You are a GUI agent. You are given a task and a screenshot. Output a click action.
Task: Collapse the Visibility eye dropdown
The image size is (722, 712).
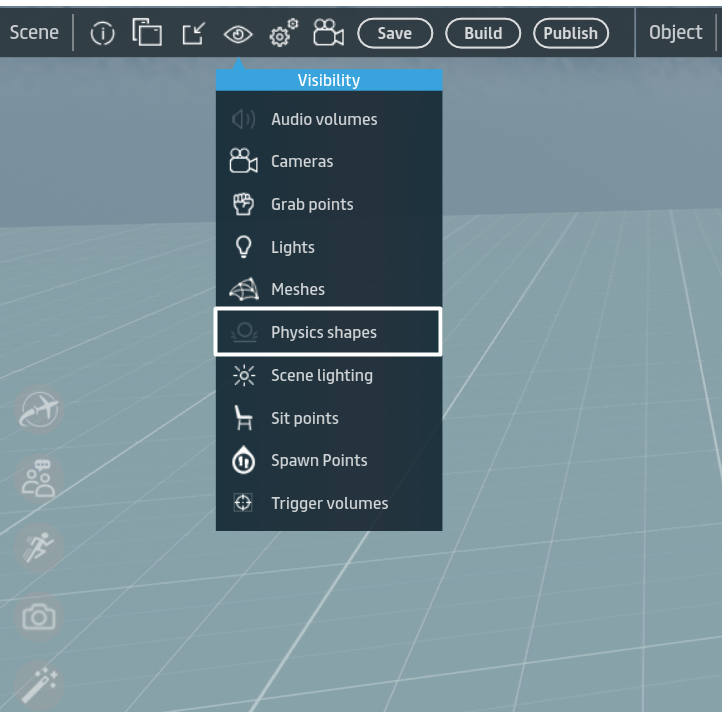238,34
